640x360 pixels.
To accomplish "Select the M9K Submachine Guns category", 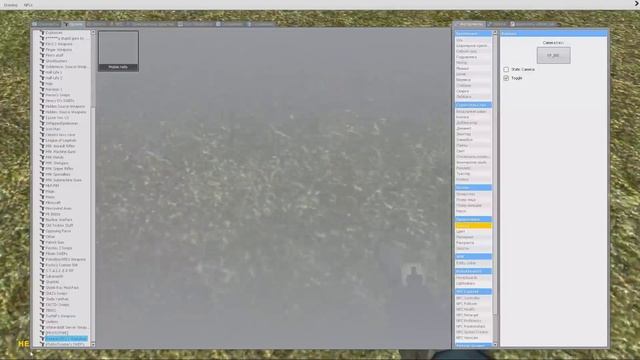I will (63, 180).
